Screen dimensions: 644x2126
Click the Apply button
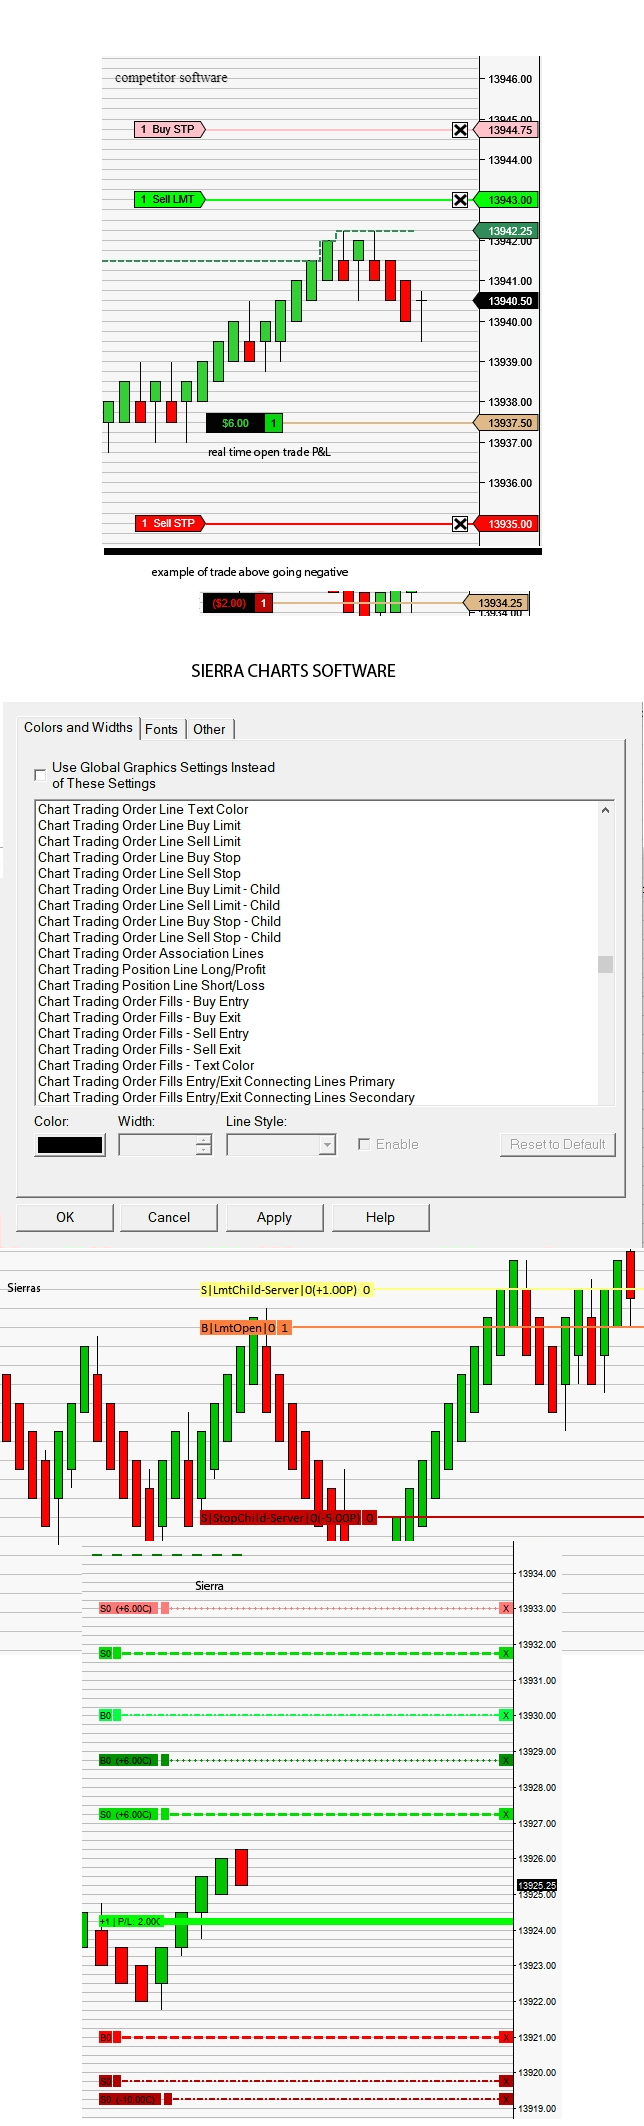274,1217
